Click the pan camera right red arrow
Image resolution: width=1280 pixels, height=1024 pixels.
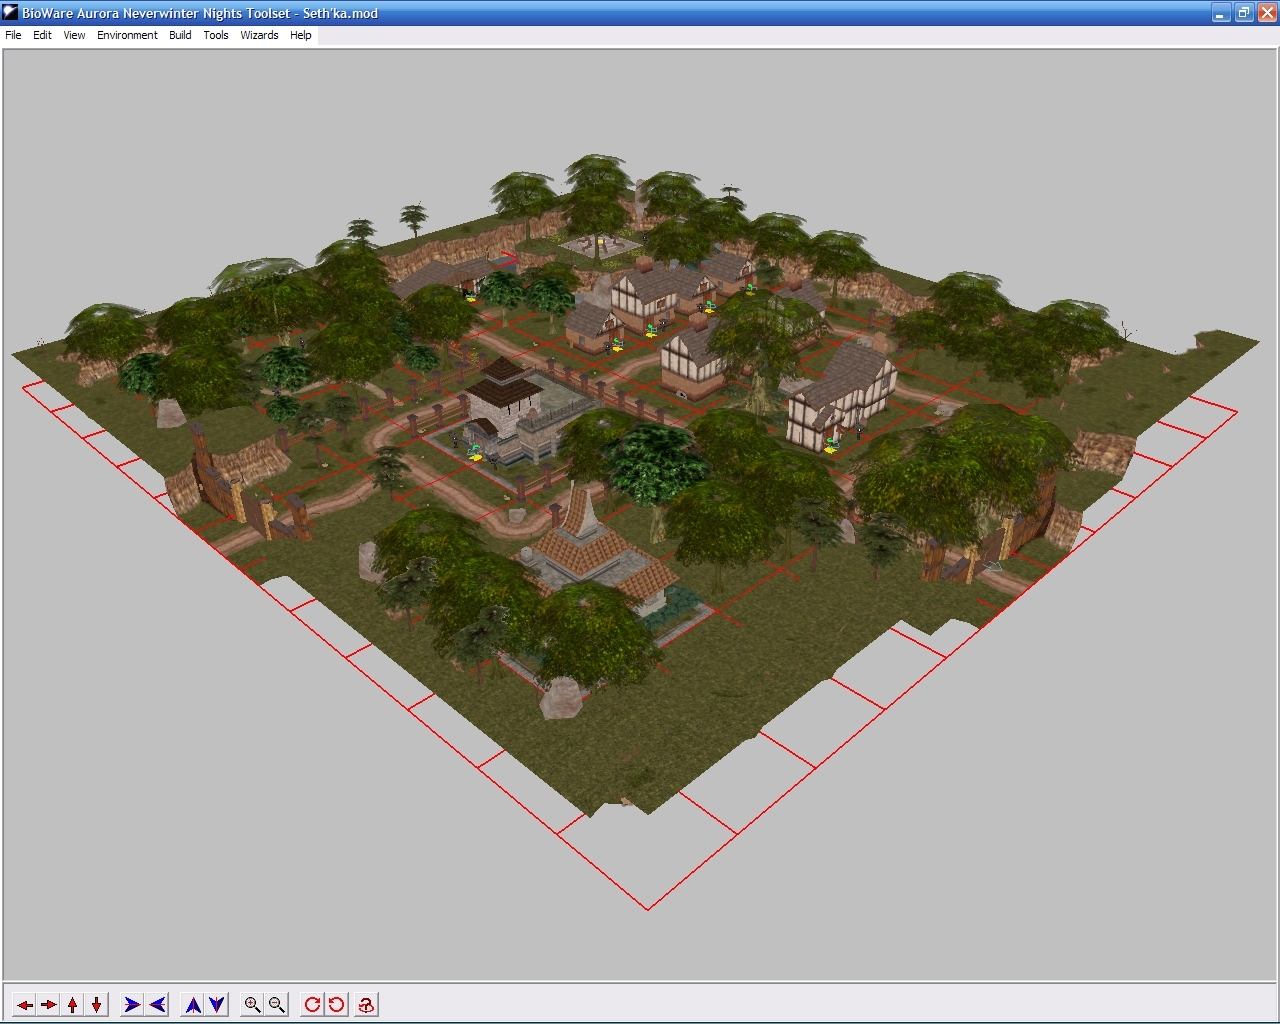tap(48, 1005)
